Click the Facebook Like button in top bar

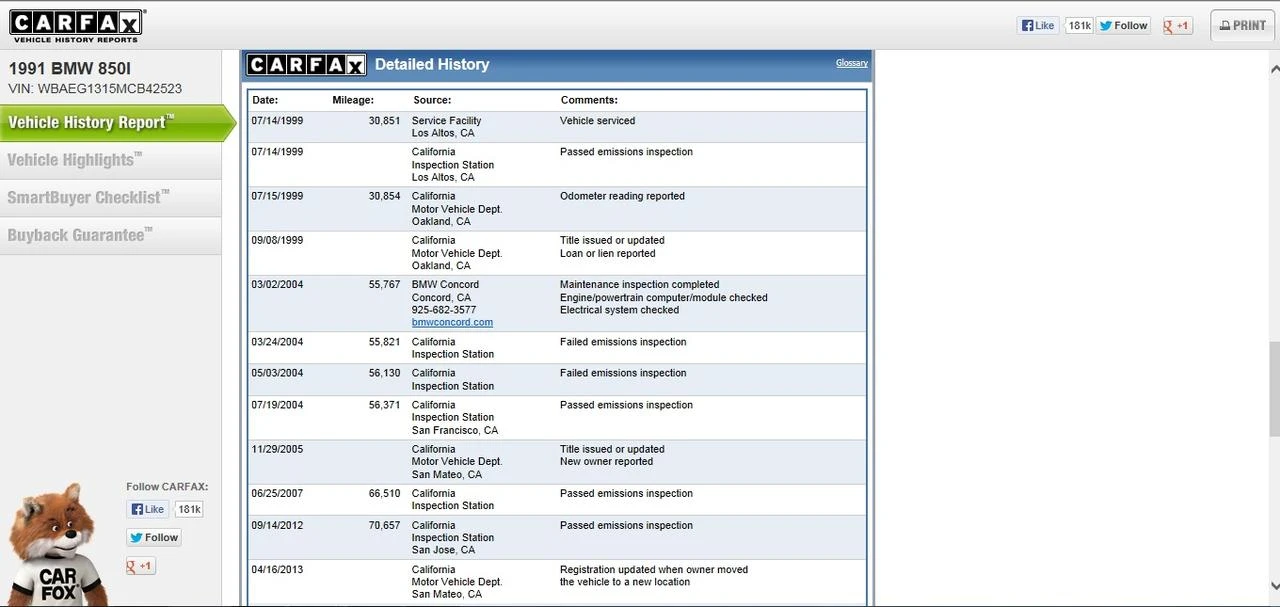[x=1038, y=26]
